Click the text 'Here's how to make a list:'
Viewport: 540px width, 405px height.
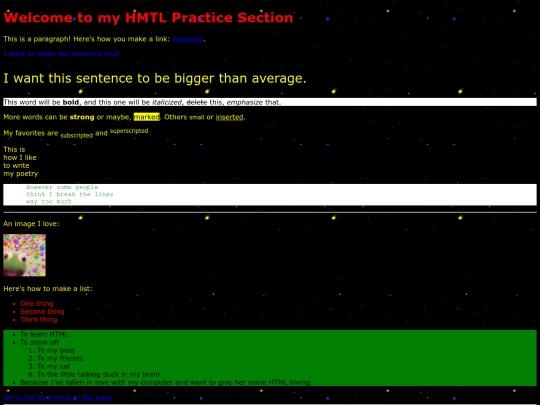point(48,289)
